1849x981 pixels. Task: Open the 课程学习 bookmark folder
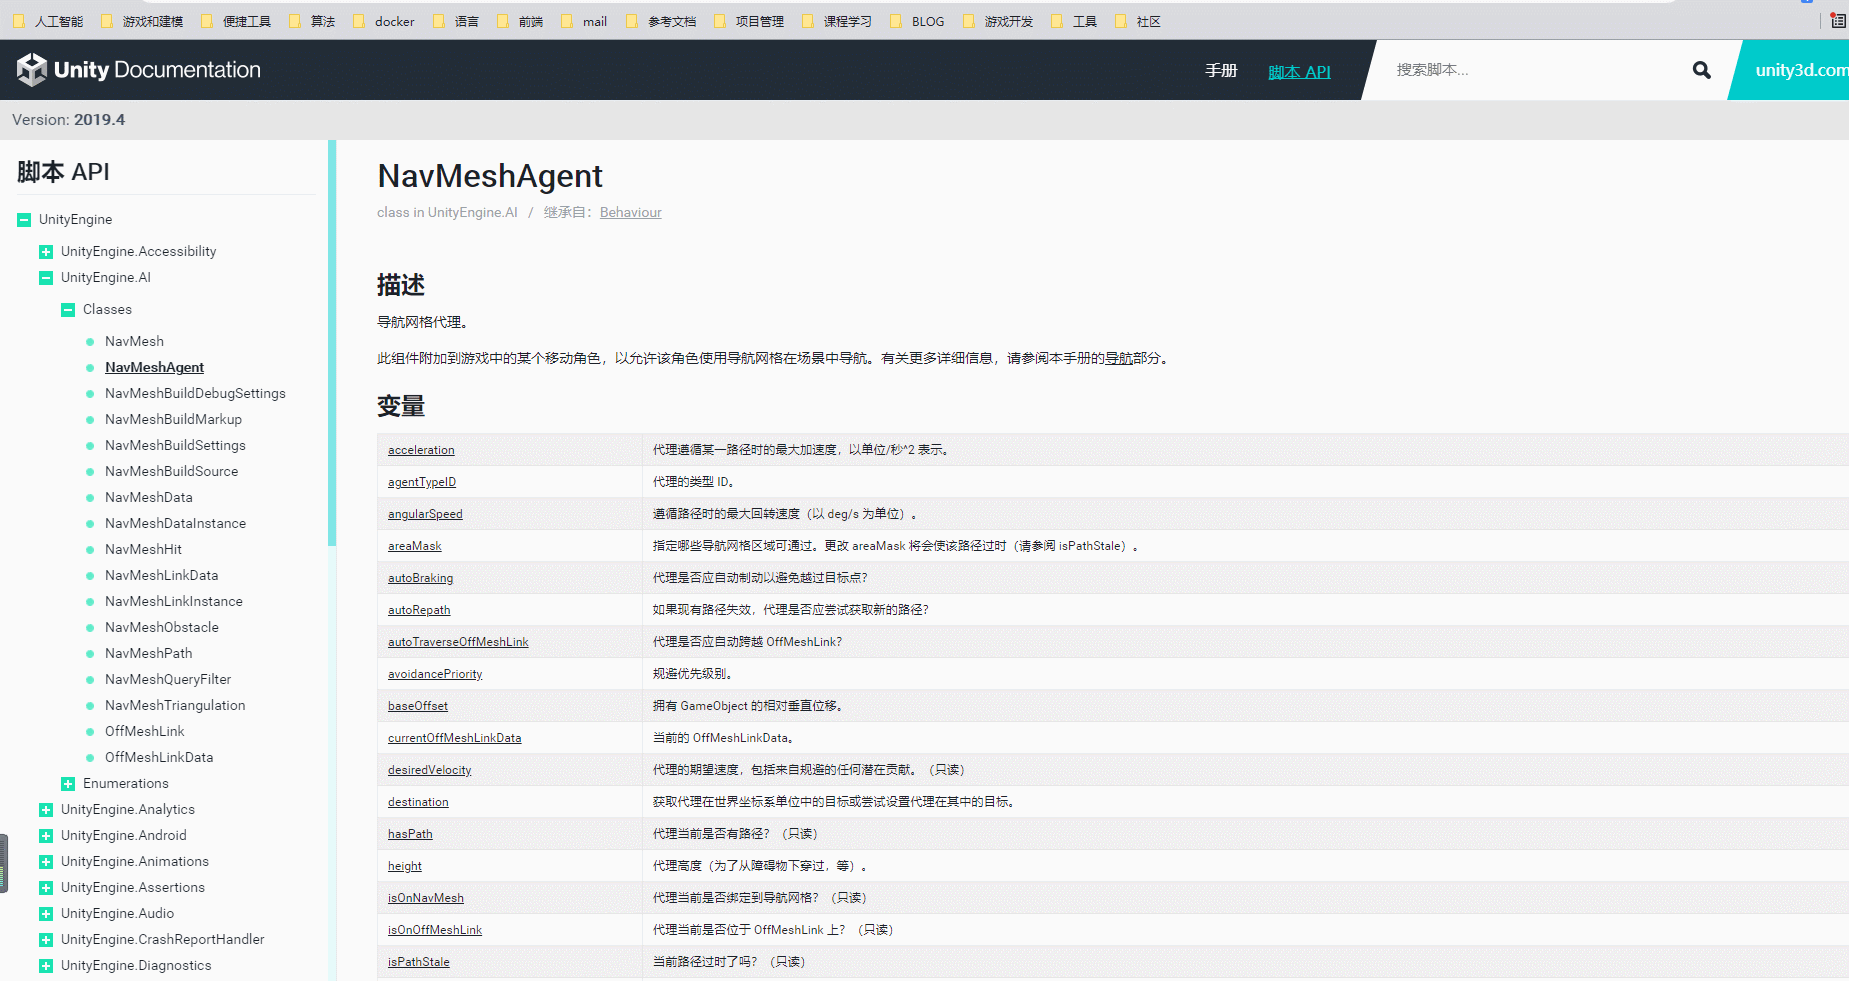837,21
